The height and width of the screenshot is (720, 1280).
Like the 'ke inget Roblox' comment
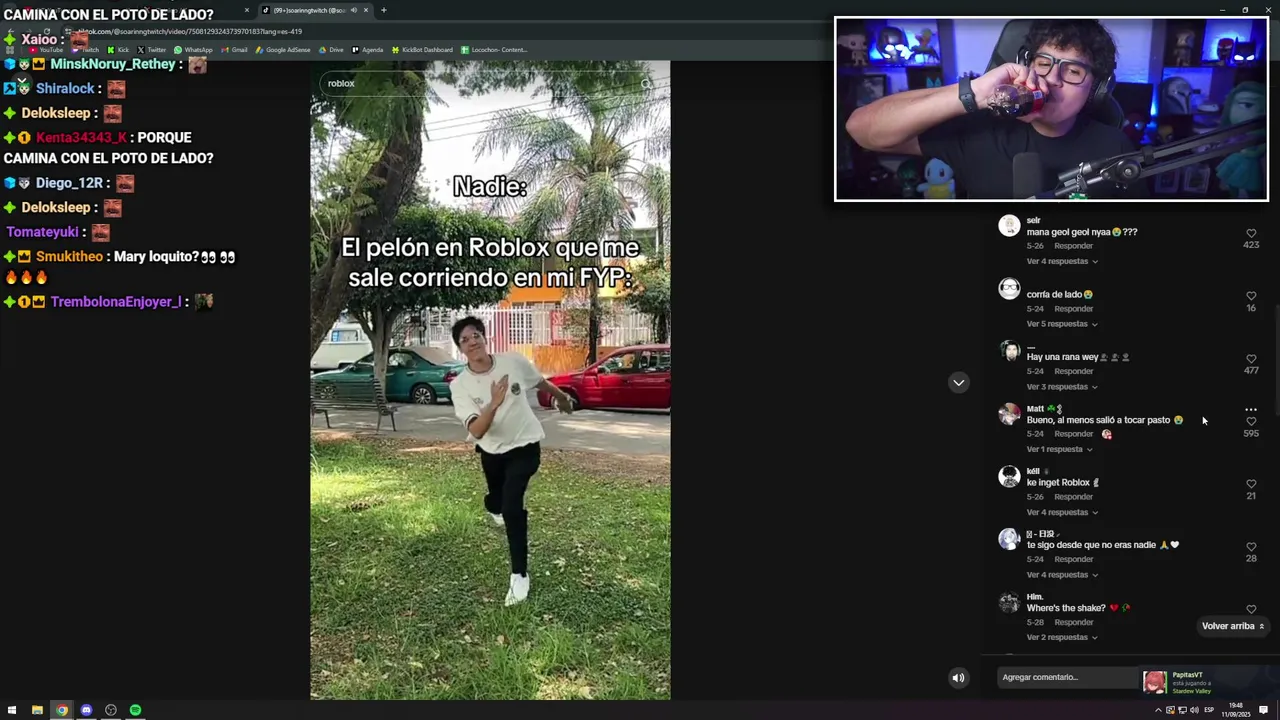coord(1251,484)
